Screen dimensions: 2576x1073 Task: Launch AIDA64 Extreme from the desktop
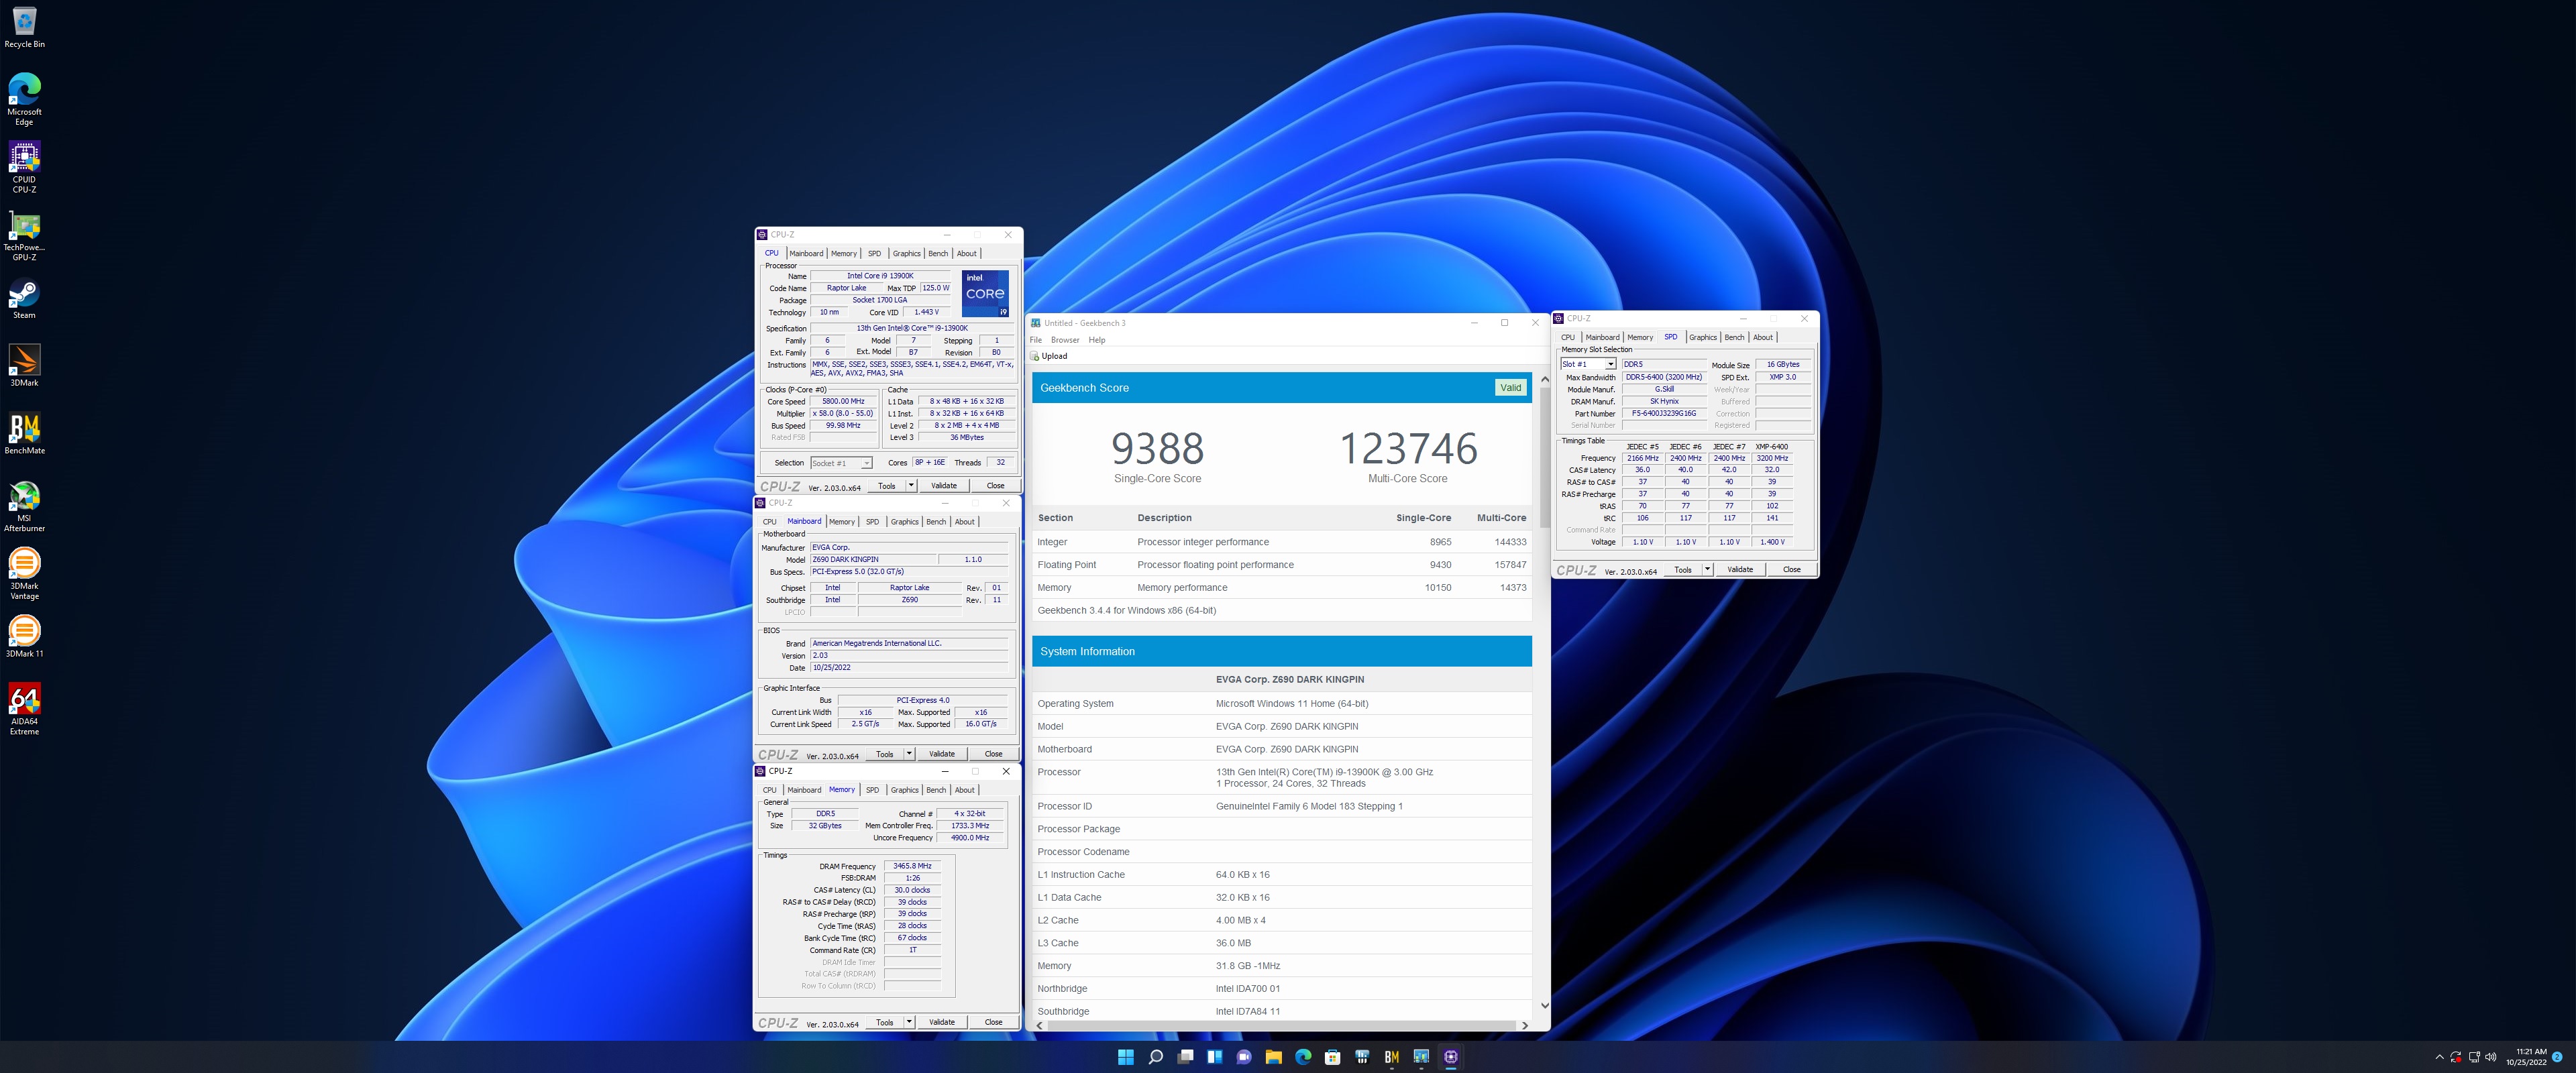click(24, 709)
